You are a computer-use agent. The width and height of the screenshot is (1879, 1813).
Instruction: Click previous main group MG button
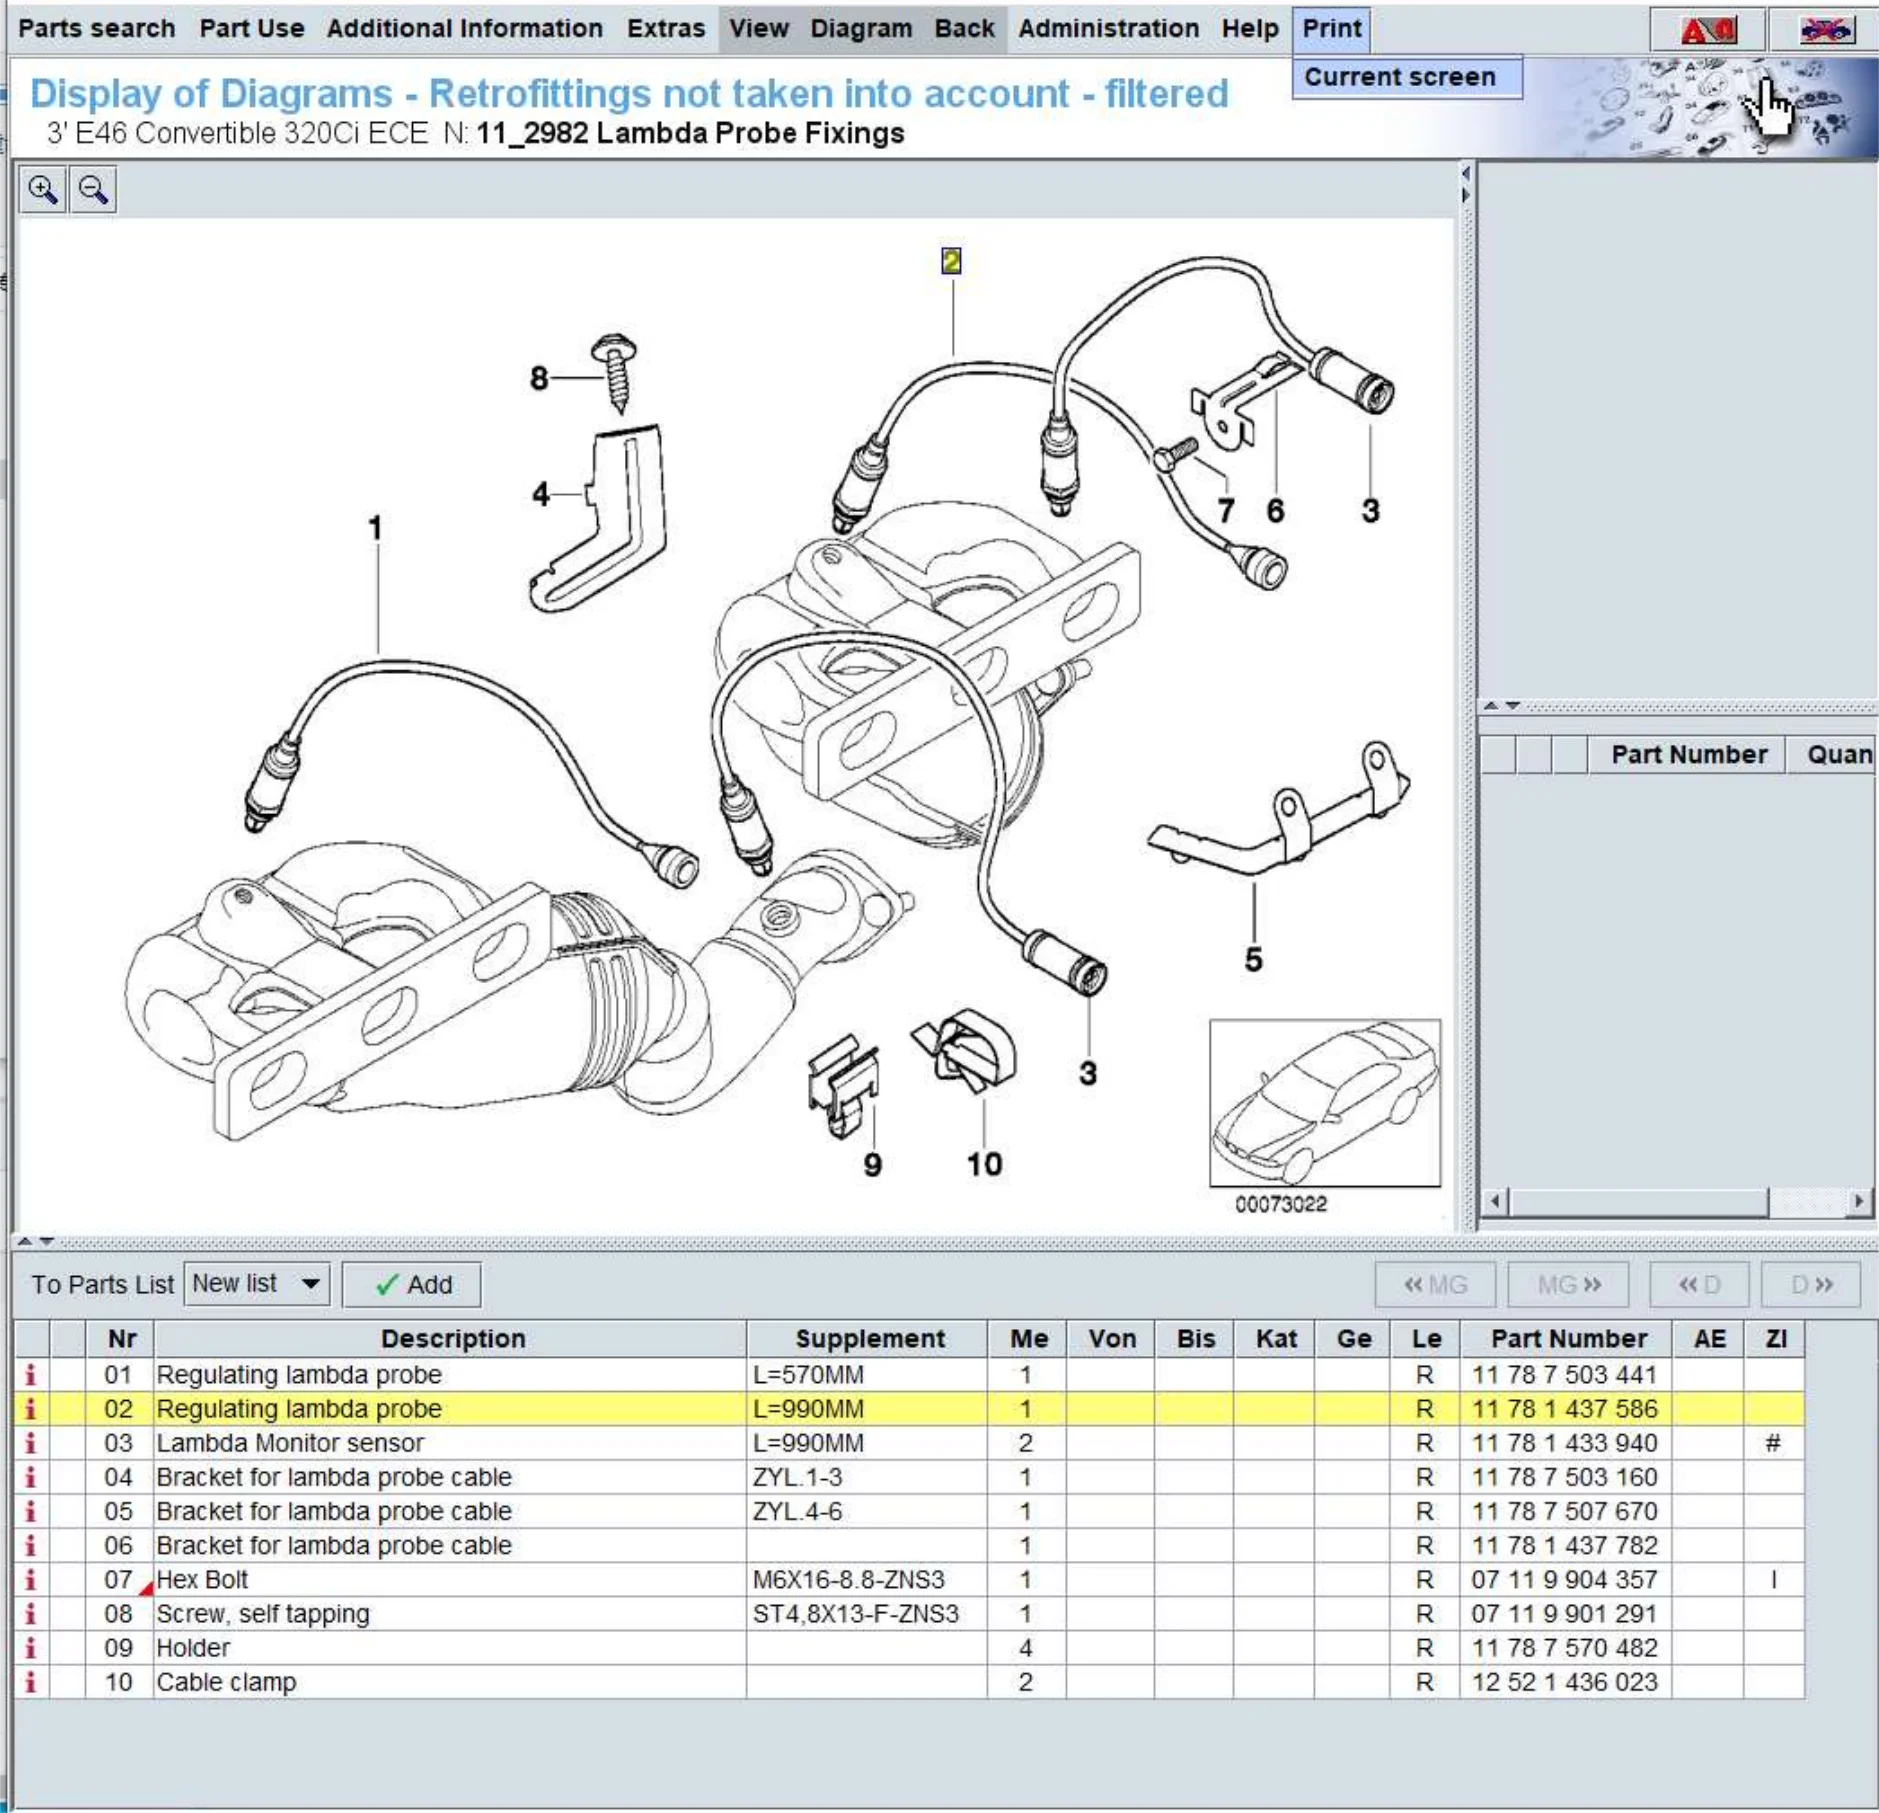coord(1435,1284)
